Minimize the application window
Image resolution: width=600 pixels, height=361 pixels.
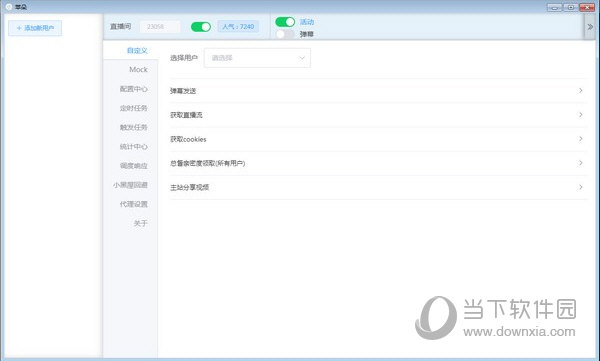554,7
